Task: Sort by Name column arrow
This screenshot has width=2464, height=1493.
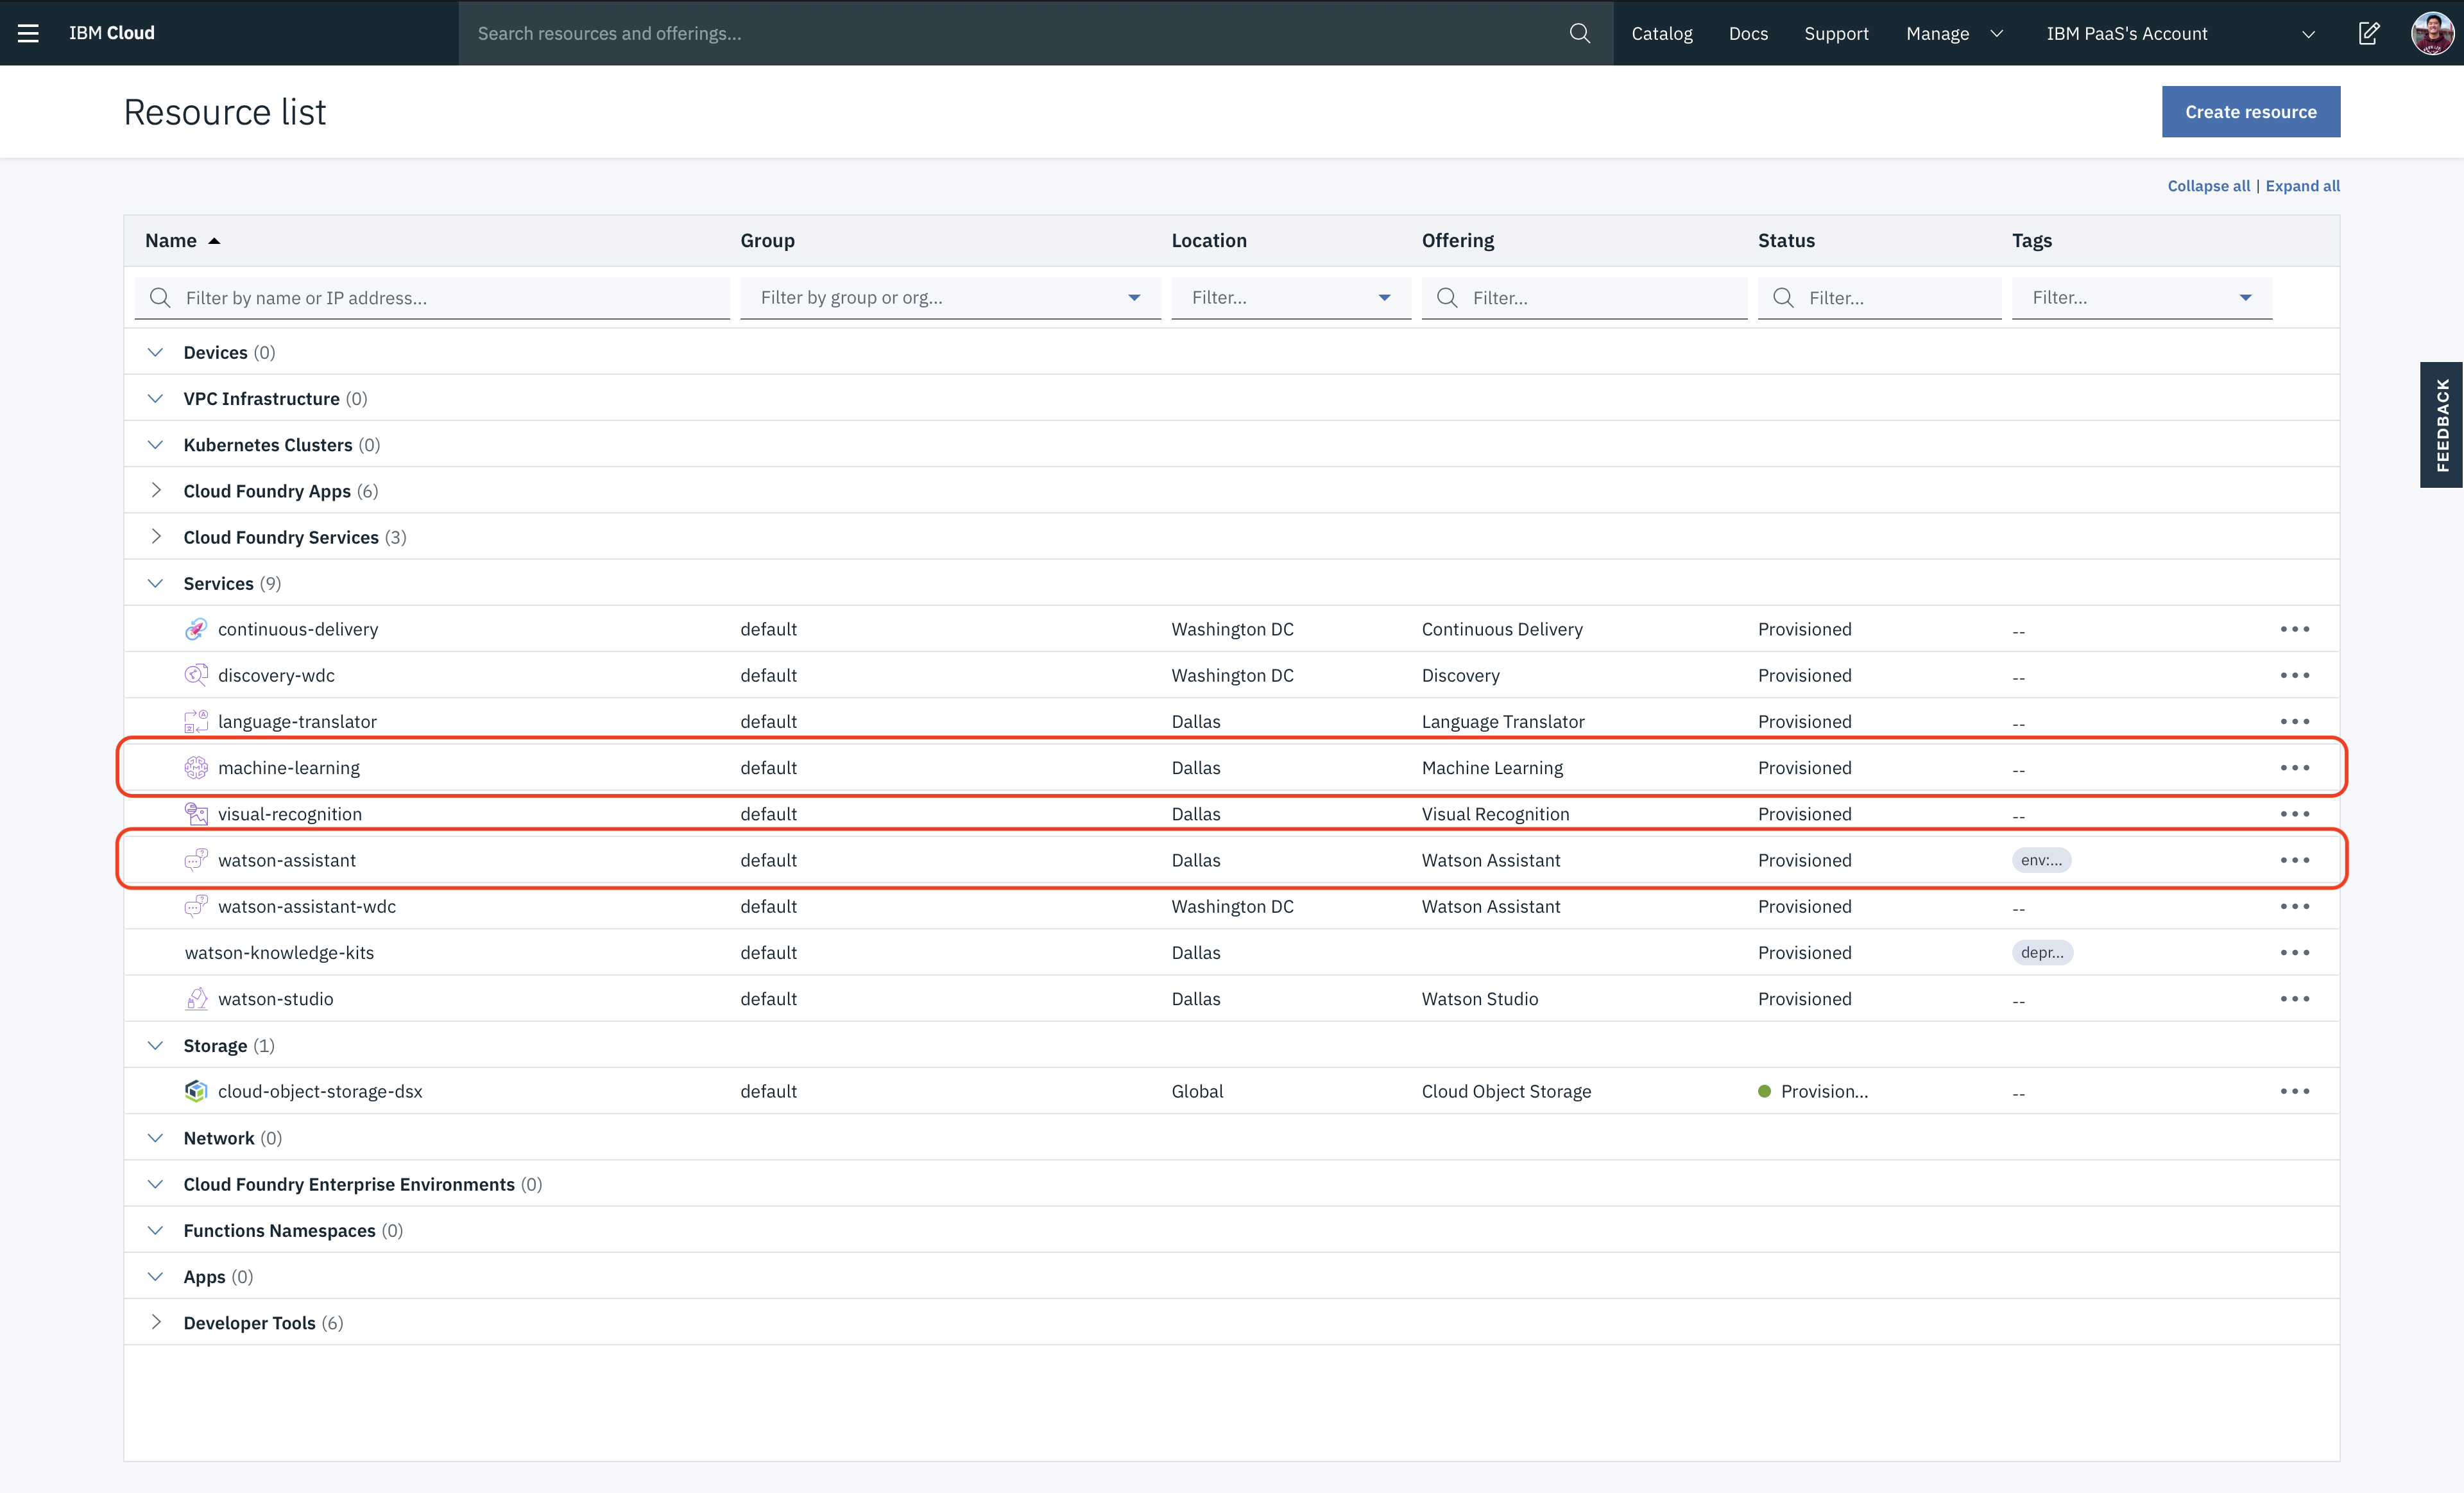Action: coord(214,241)
